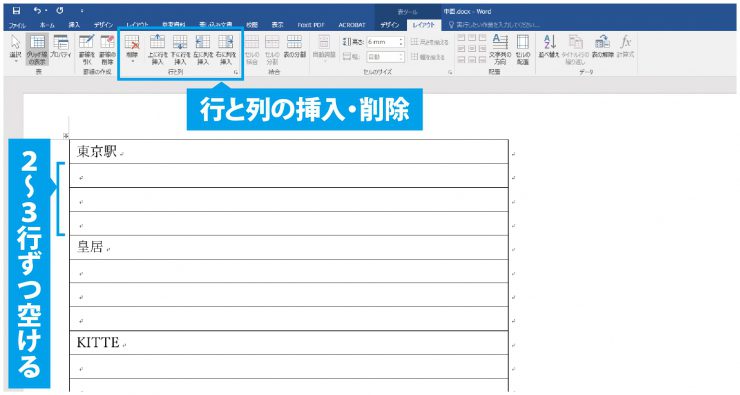This screenshot has height=395, width=740.
Task: Click the Align Top Left icon
Action: (x=461, y=37)
